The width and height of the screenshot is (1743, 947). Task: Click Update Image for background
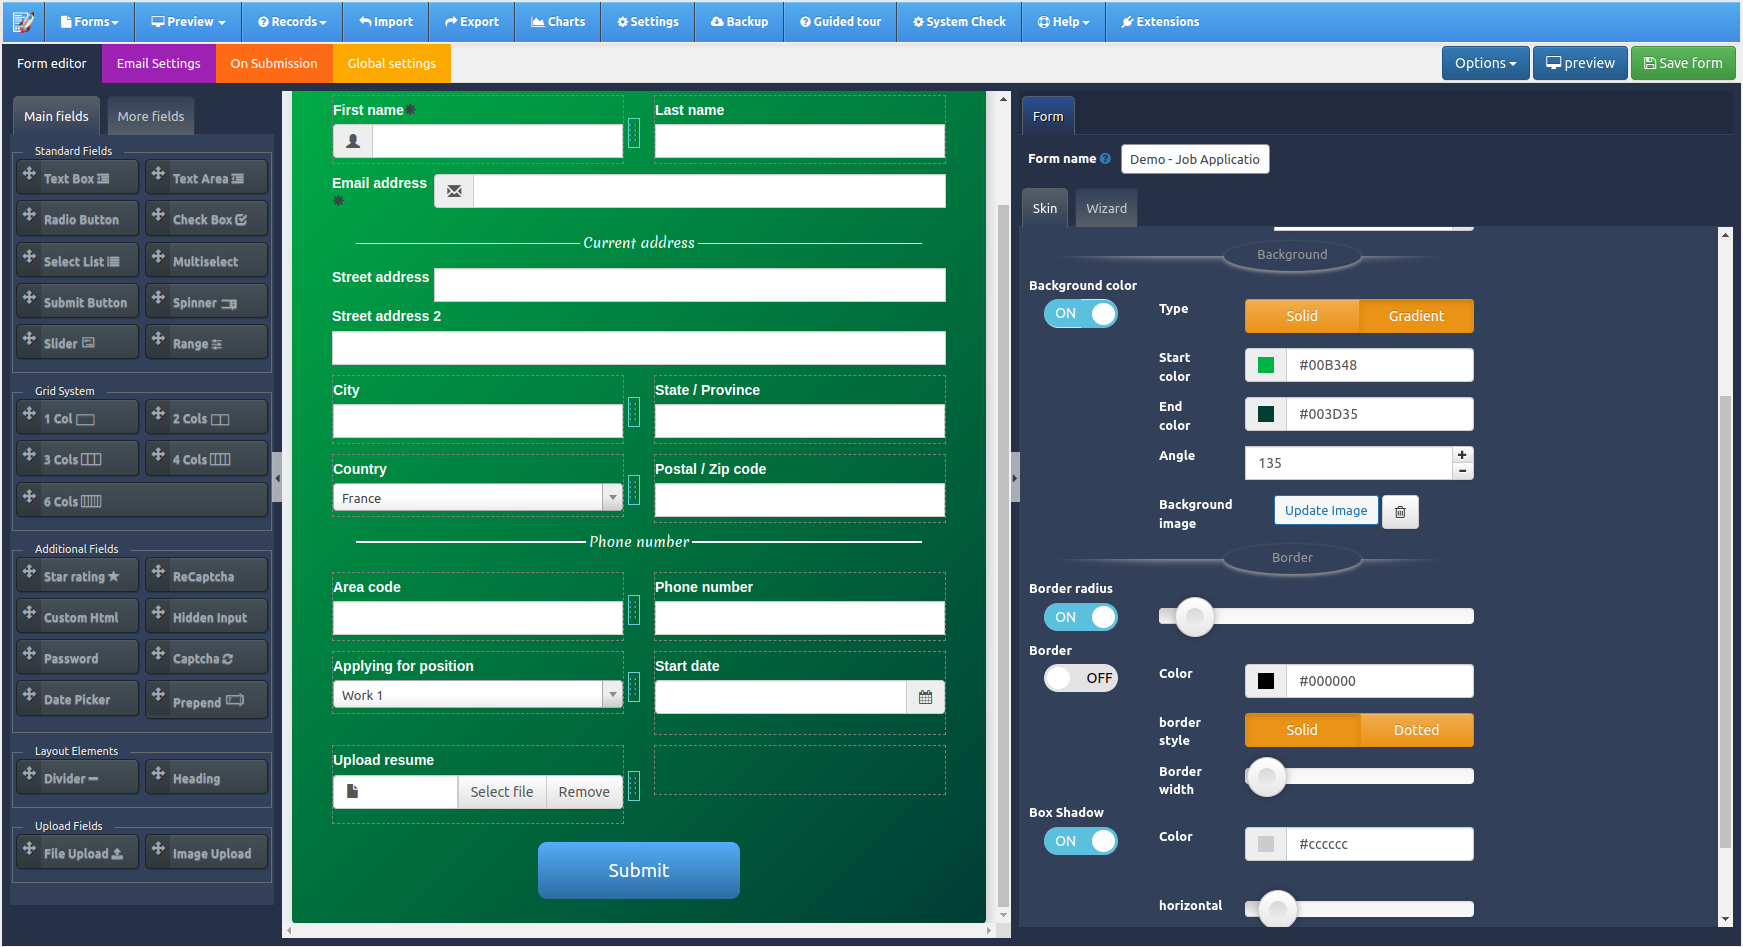[1326, 510]
